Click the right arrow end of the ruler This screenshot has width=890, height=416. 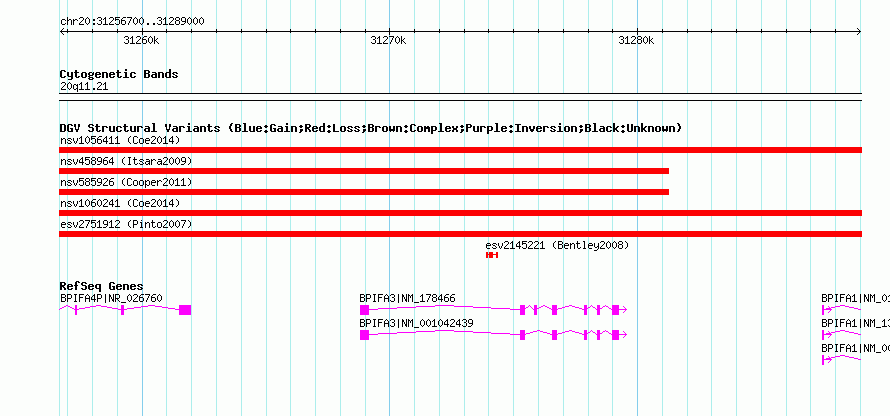click(x=859, y=32)
